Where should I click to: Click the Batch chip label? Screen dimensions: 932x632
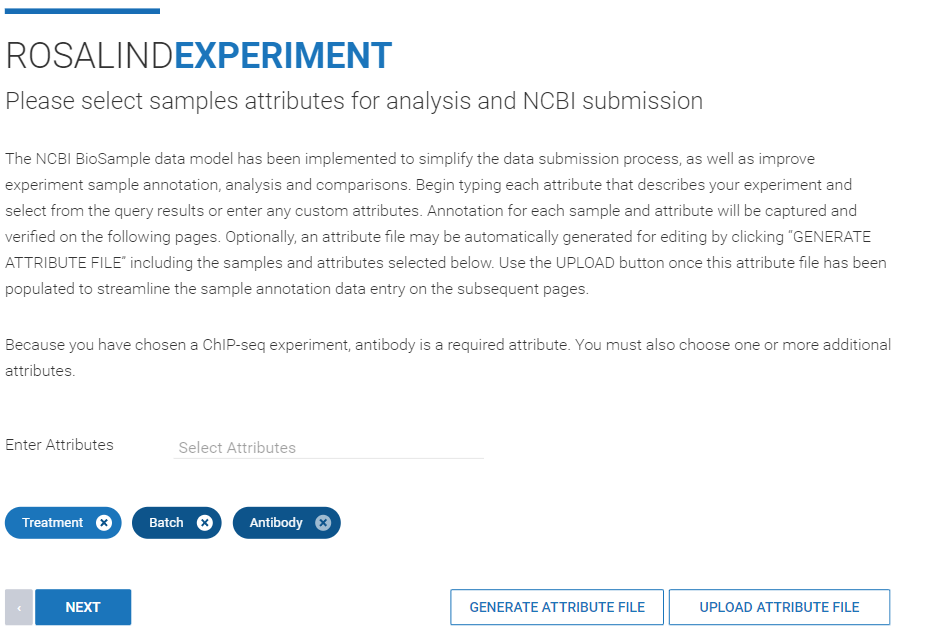pos(166,523)
